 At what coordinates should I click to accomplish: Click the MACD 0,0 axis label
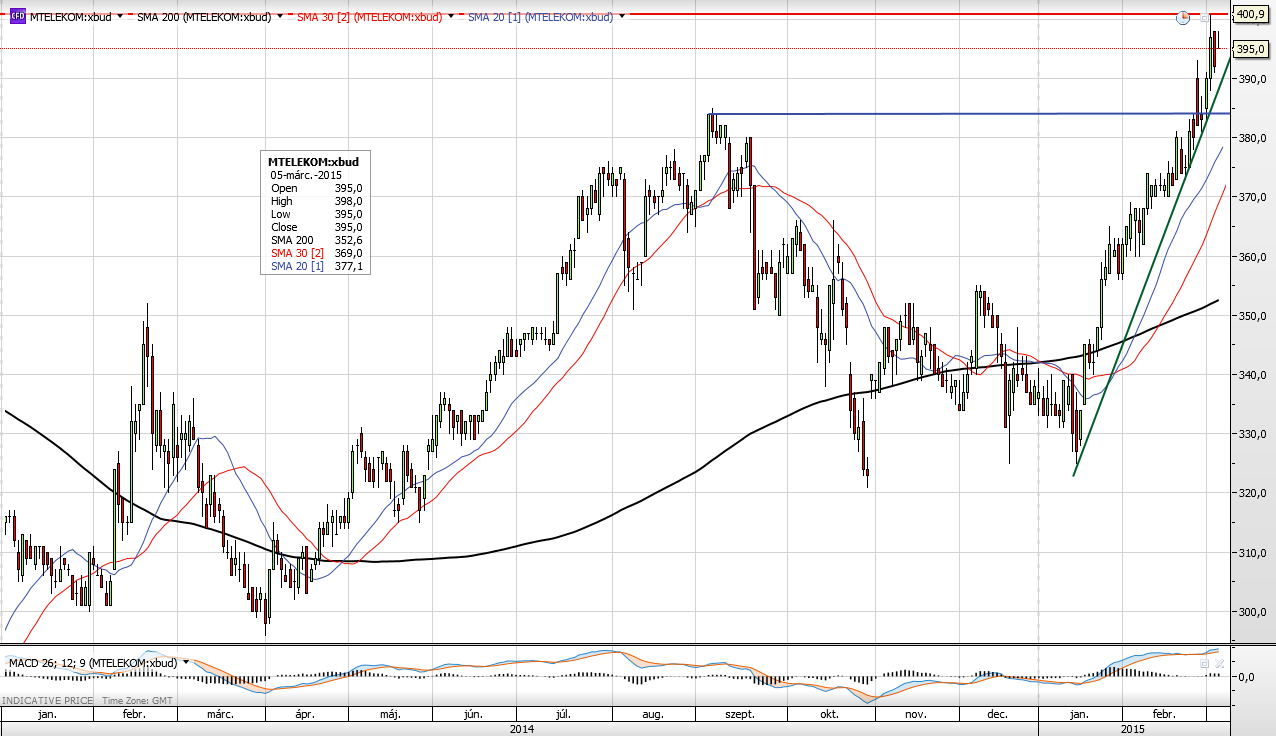click(1248, 677)
